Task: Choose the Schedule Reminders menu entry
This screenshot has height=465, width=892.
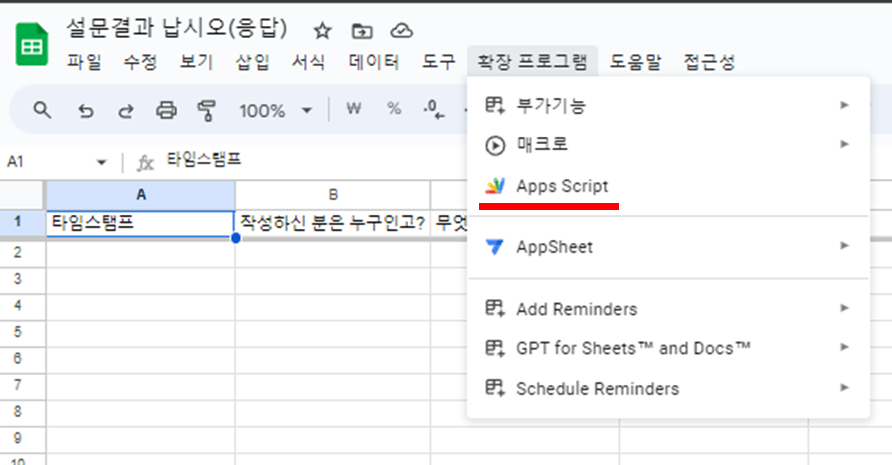Action: pyautogui.click(x=668, y=388)
